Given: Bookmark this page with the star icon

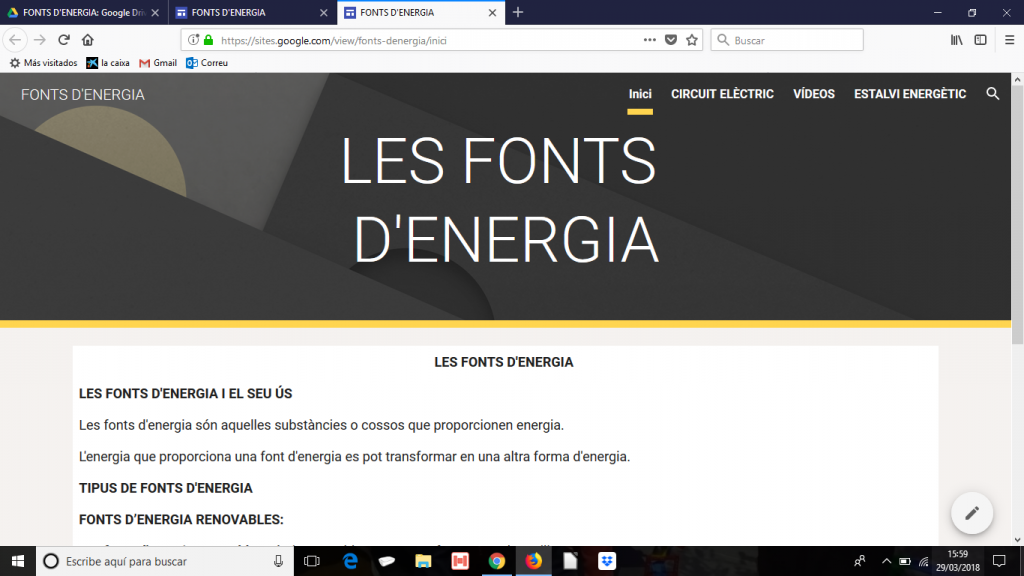Looking at the screenshot, I should [x=691, y=40].
